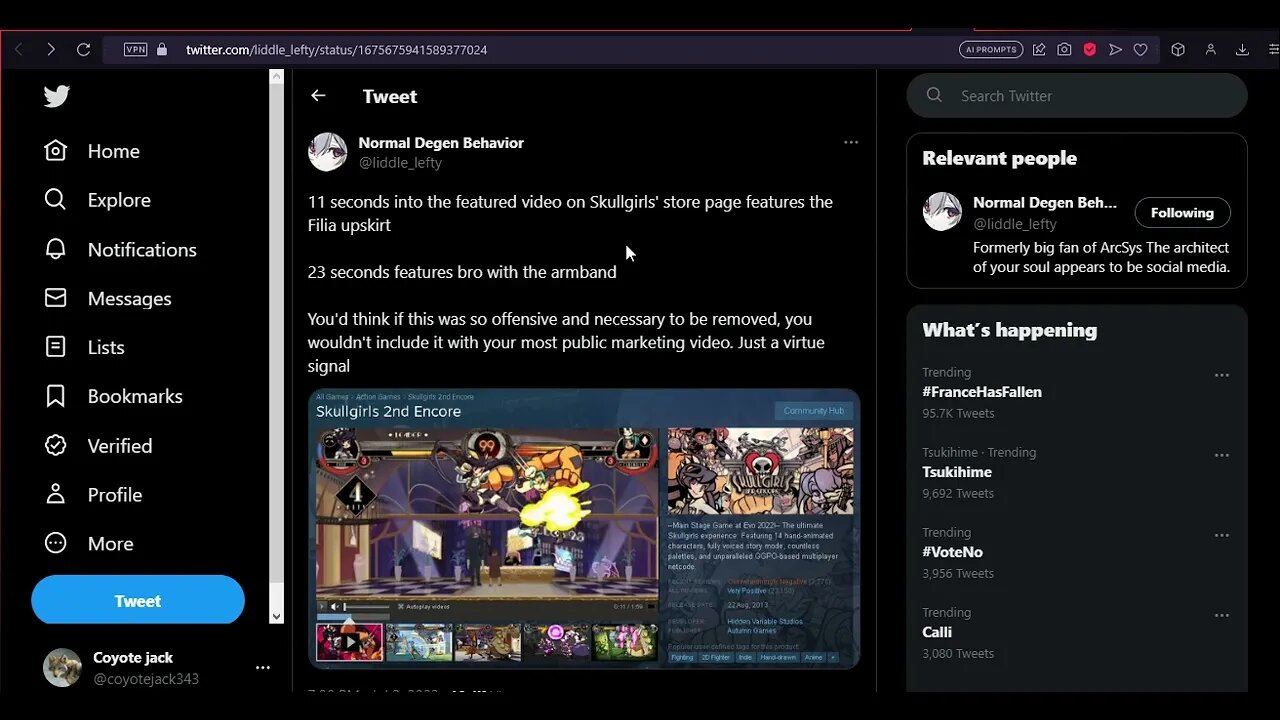Click the Relevant people avatar
Viewport: 1280px width, 720px height.
(x=942, y=212)
